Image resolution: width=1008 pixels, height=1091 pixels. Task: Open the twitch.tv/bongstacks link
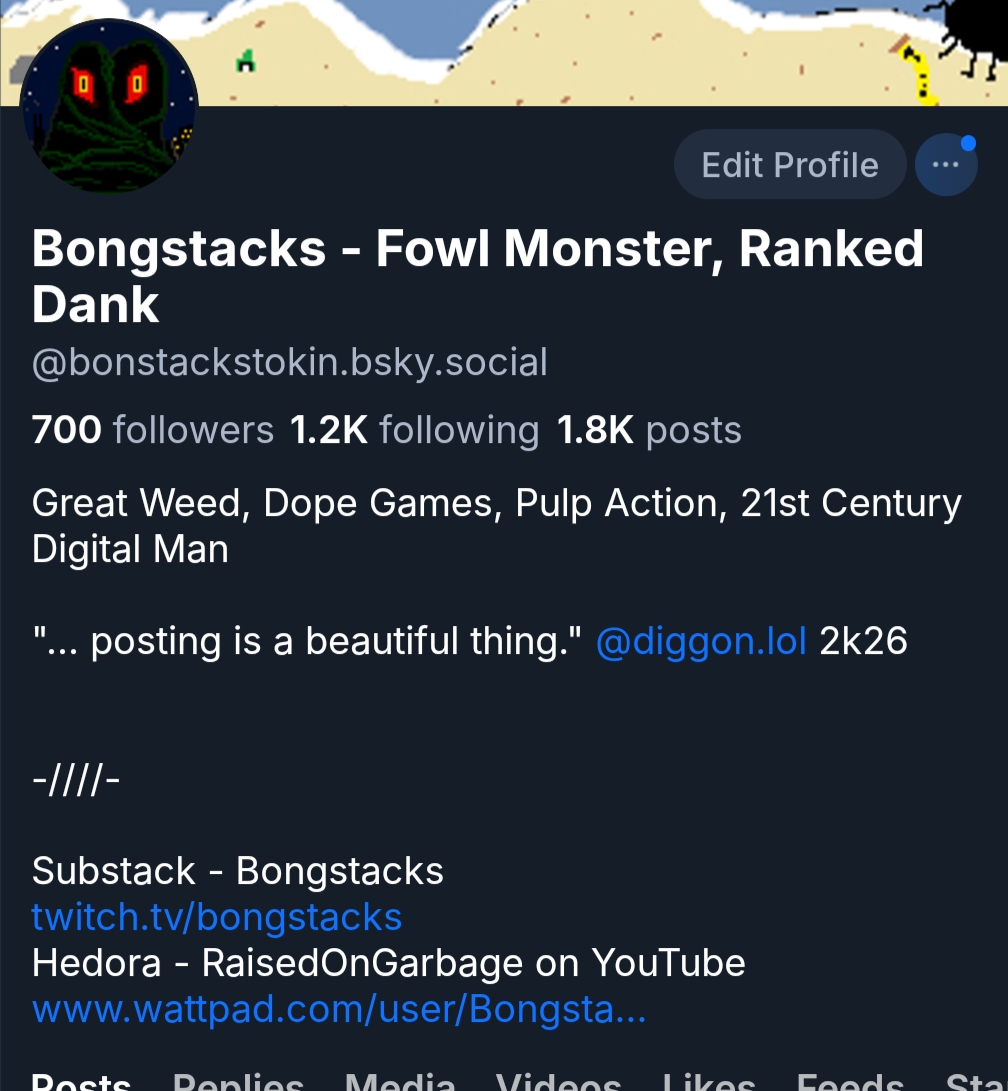pyautogui.click(x=217, y=916)
